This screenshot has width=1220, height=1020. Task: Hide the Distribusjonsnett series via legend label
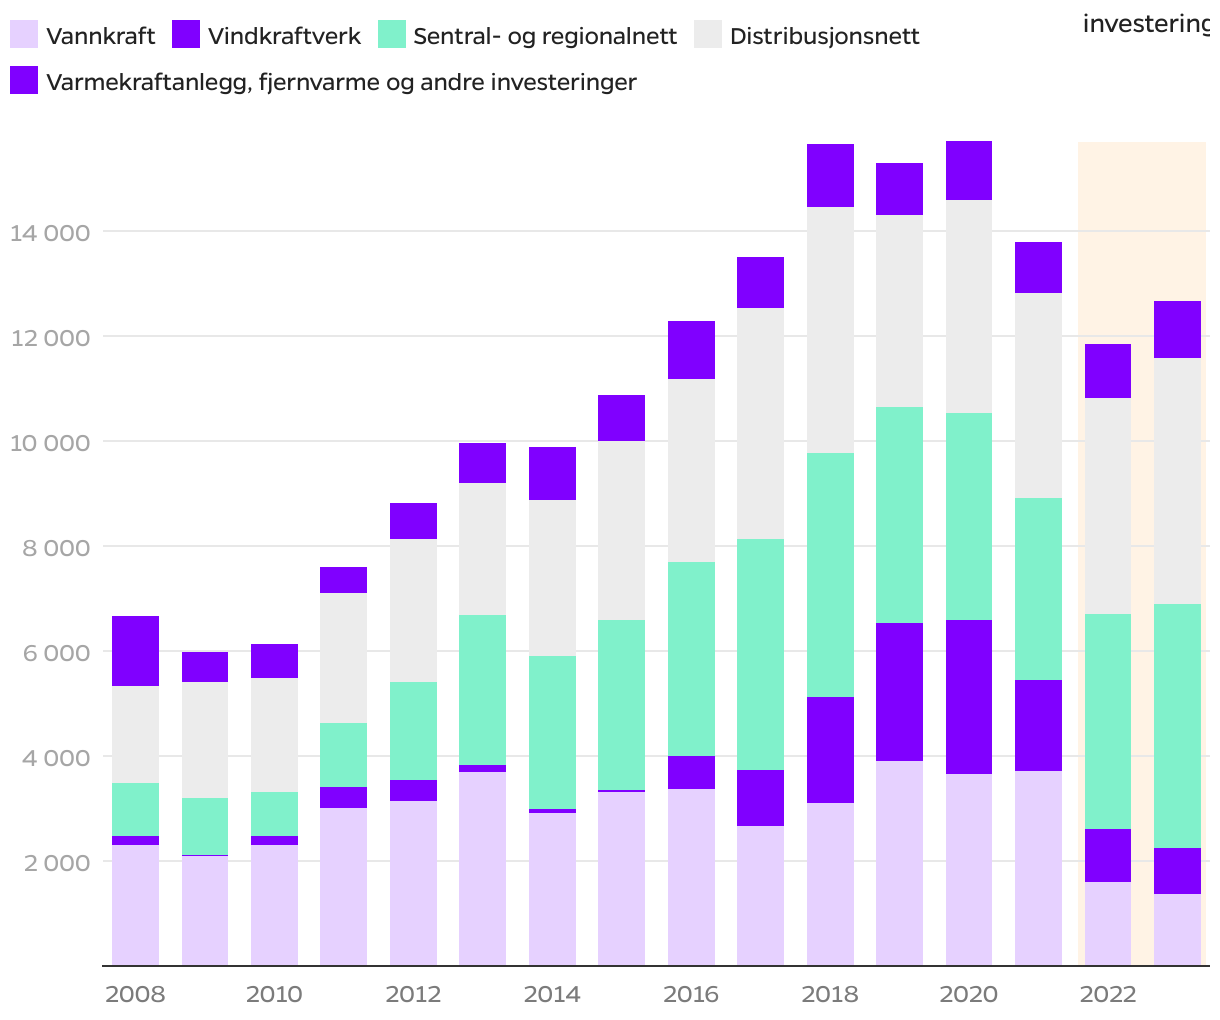(824, 37)
